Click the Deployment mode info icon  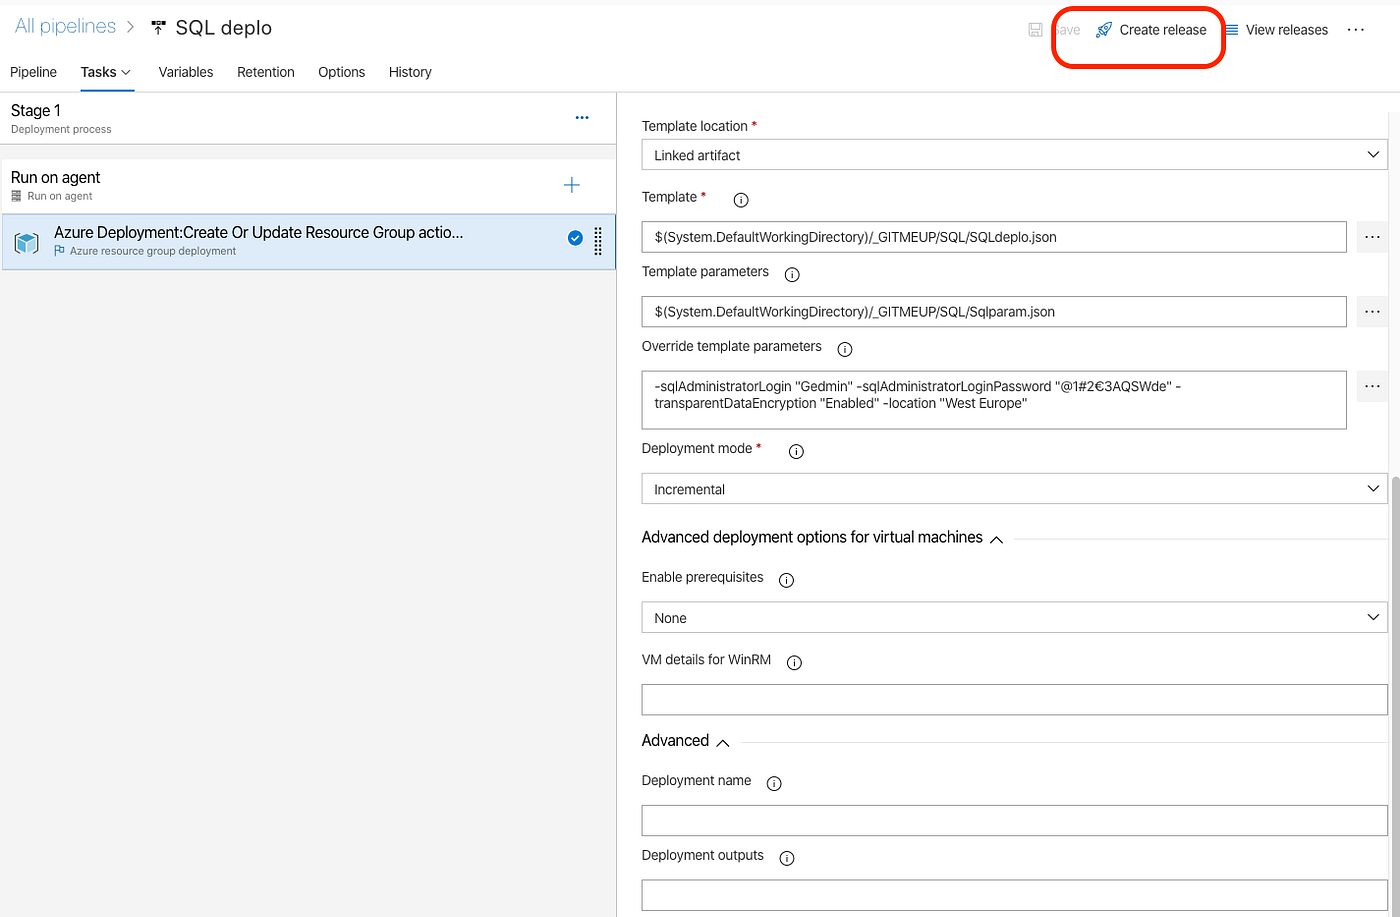[796, 451]
